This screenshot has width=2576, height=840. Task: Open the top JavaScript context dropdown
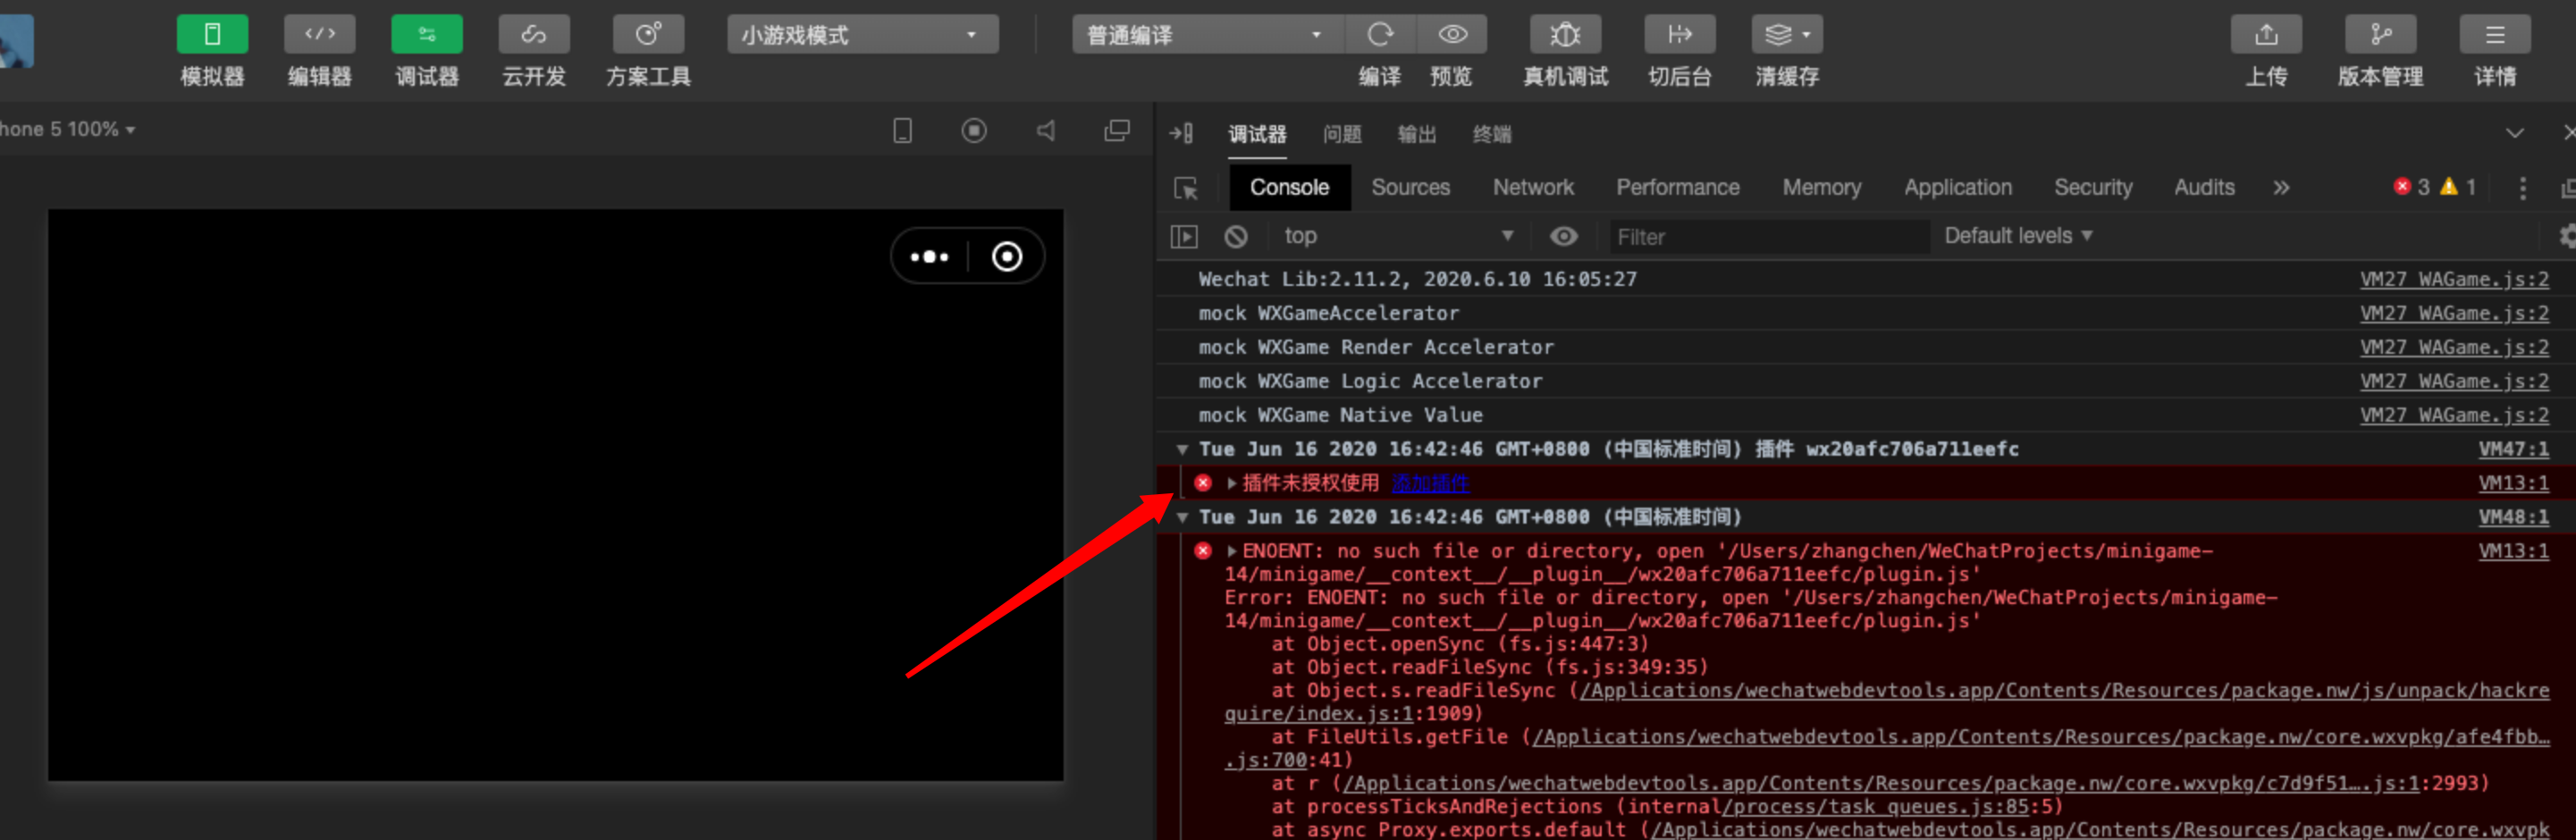1398,237
